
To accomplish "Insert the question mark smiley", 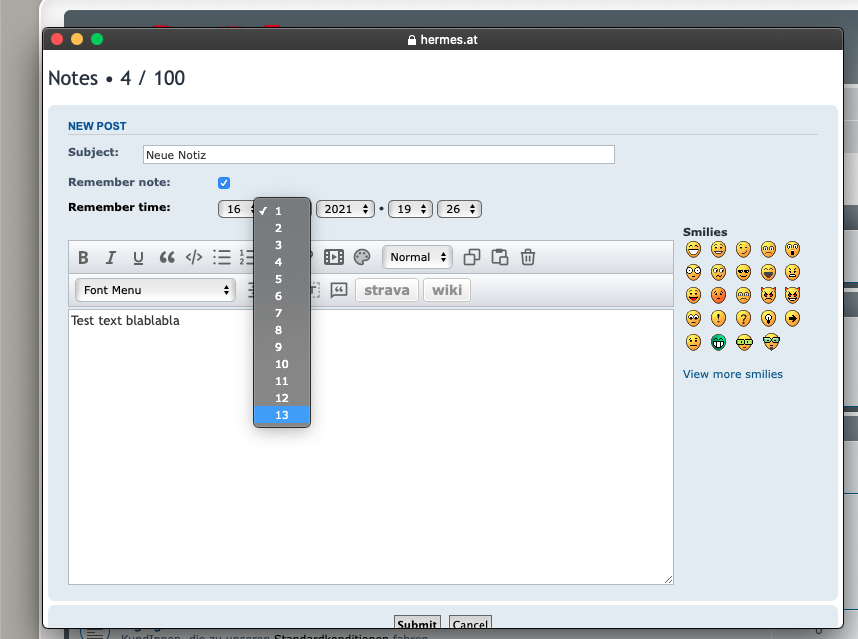I will pos(743,319).
